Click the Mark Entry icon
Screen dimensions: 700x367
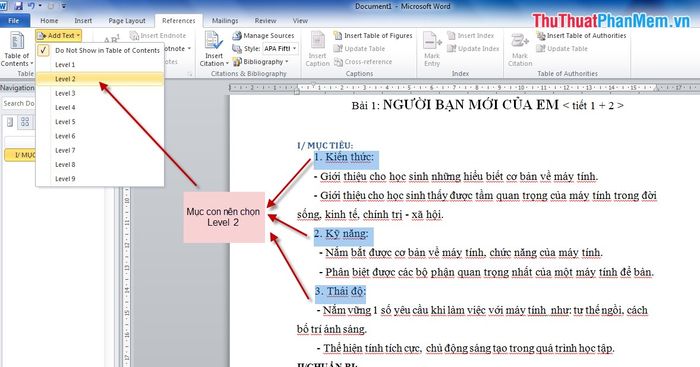432,41
